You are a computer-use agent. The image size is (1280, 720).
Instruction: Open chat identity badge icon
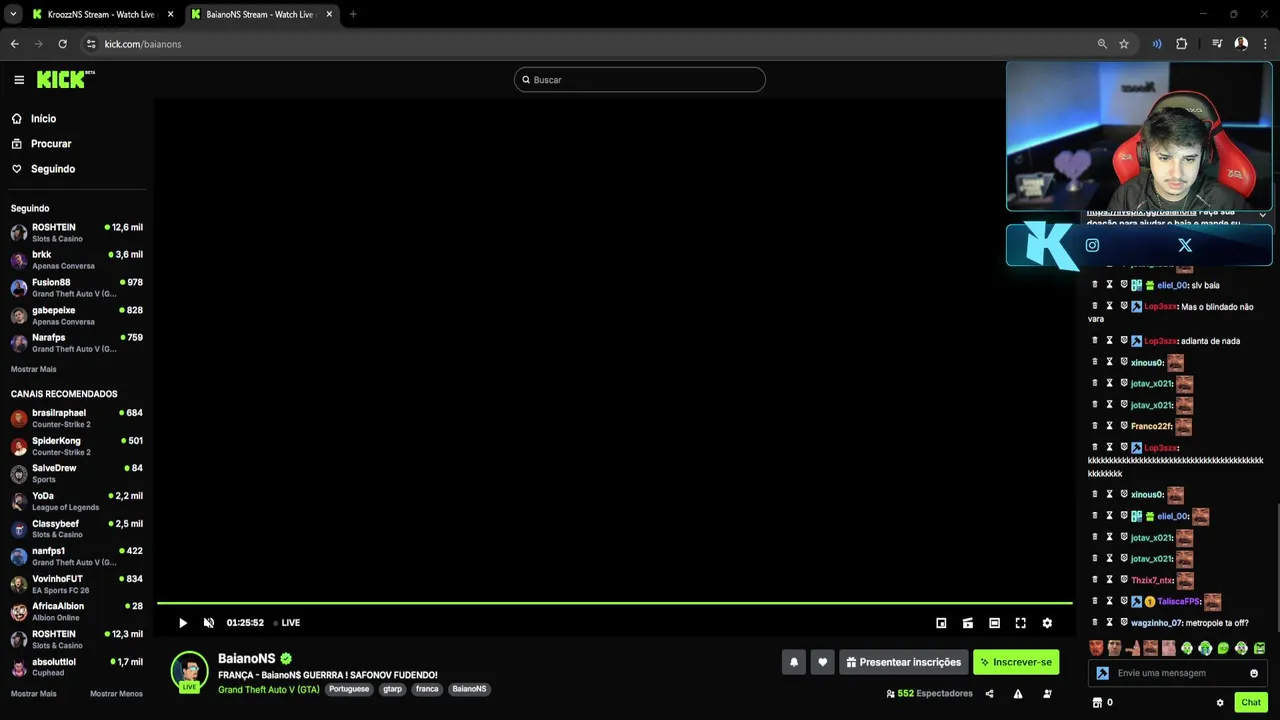click(1102, 673)
